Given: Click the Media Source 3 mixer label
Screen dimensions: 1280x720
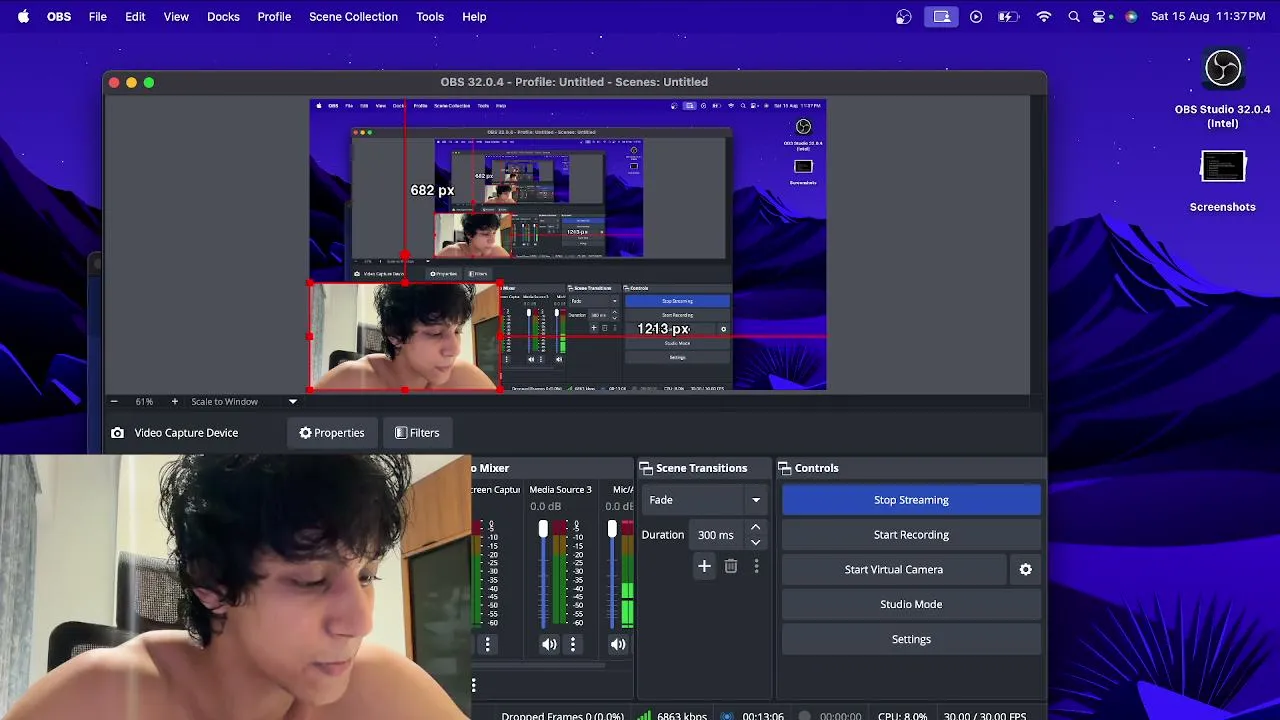Looking at the screenshot, I should click(x=560, y=490).
